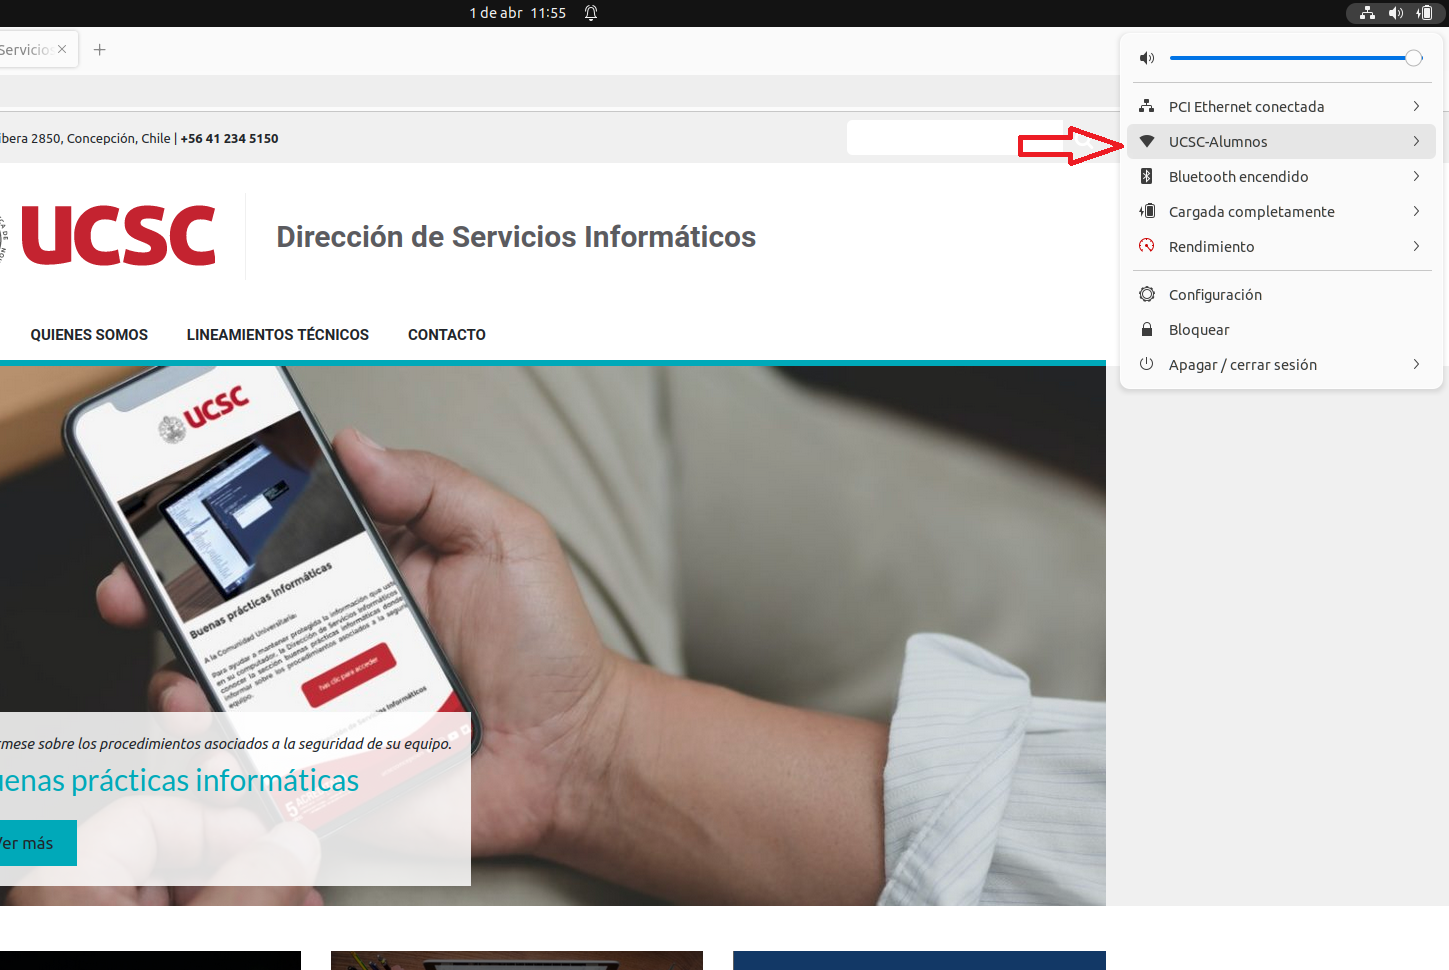Click the Ver más button
This screenshot has height=970, width=1449.
(37, 843)
